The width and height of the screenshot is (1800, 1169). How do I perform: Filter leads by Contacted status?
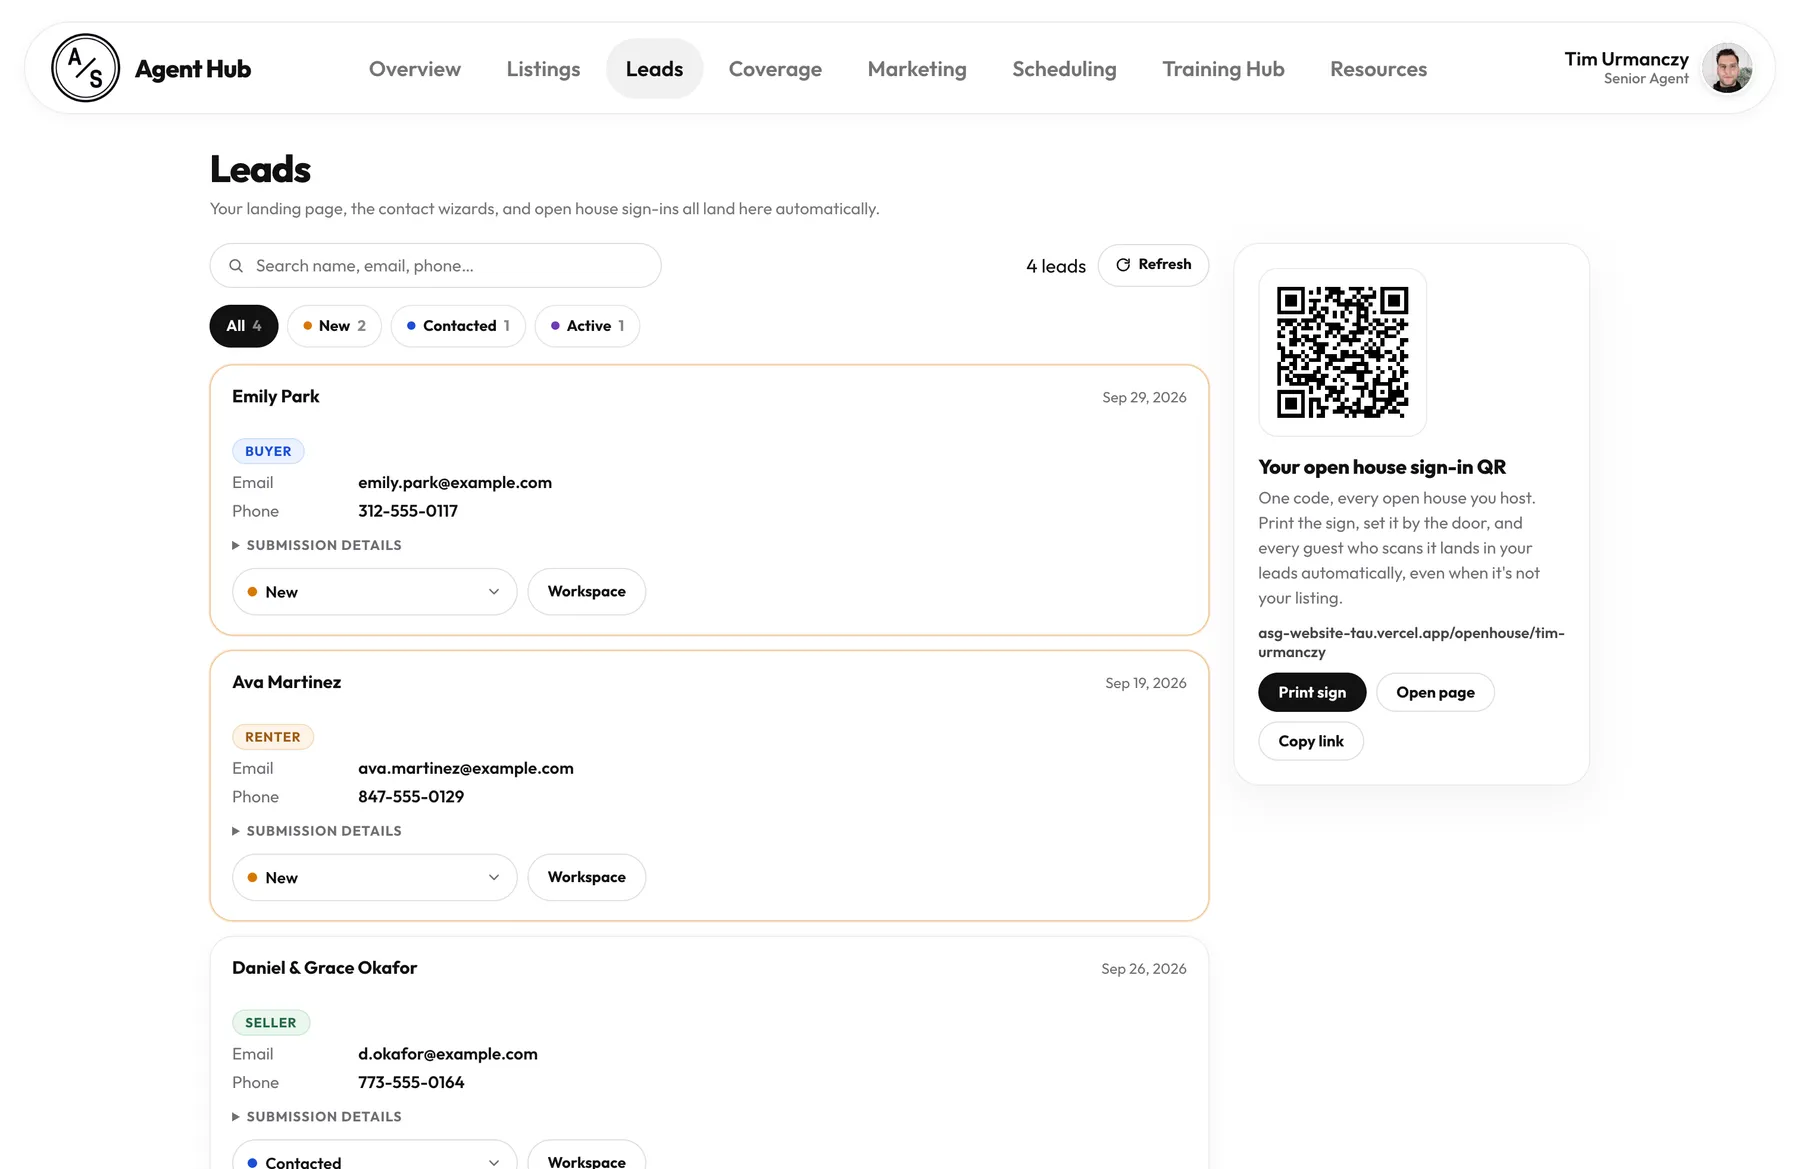click(458, 326)
